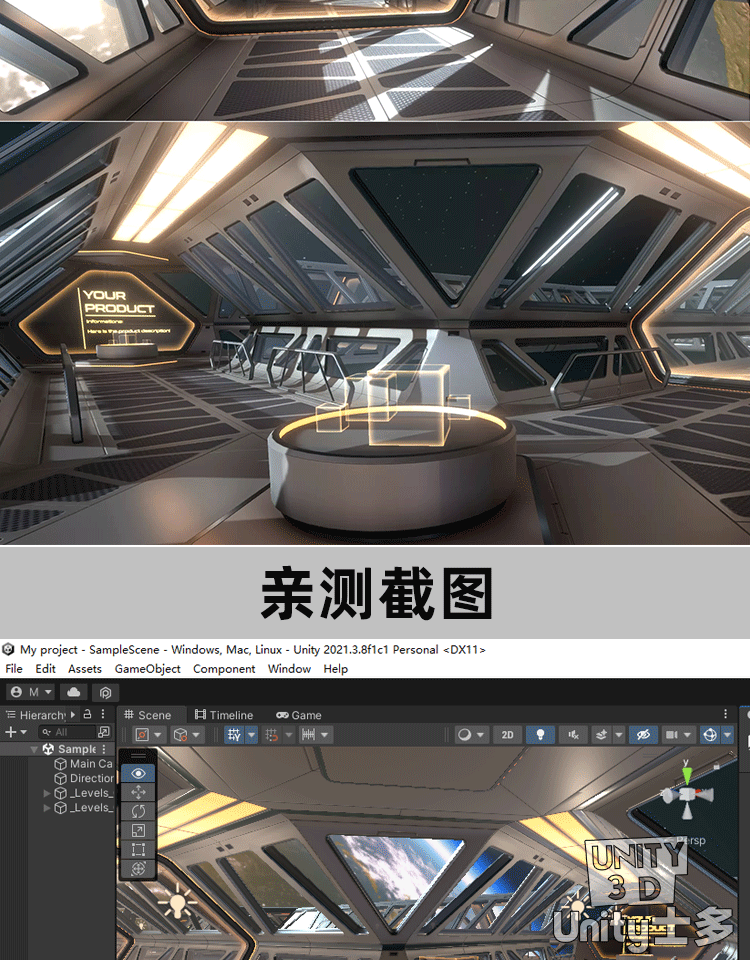Add a new object with plus button
The image size is (750, 960).
16,732
